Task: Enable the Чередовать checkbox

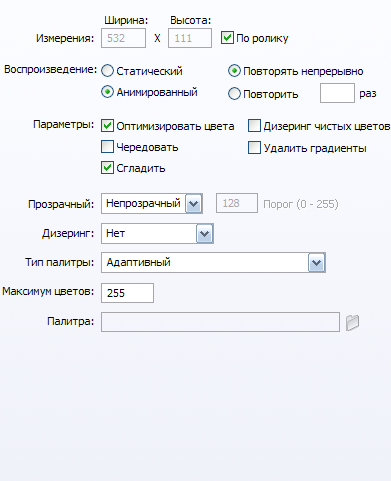Action: [107, 147]
